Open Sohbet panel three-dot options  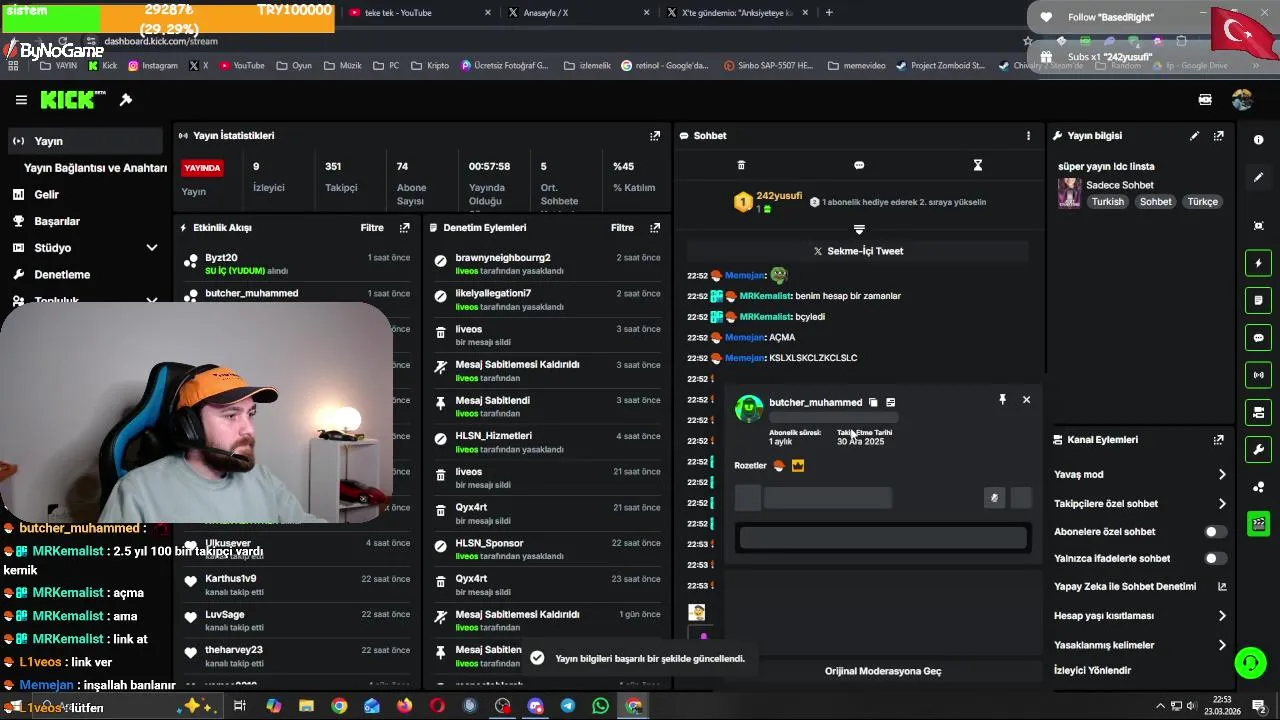[1028, 136]
